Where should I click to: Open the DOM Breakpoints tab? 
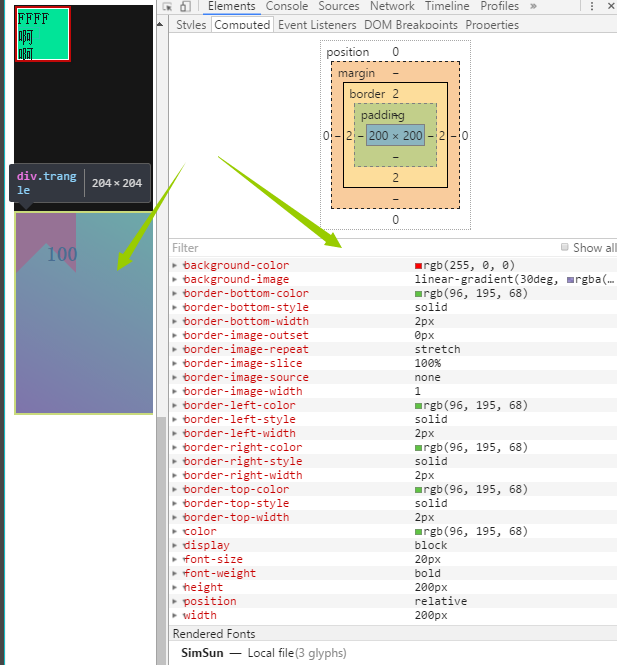point(410,25)
